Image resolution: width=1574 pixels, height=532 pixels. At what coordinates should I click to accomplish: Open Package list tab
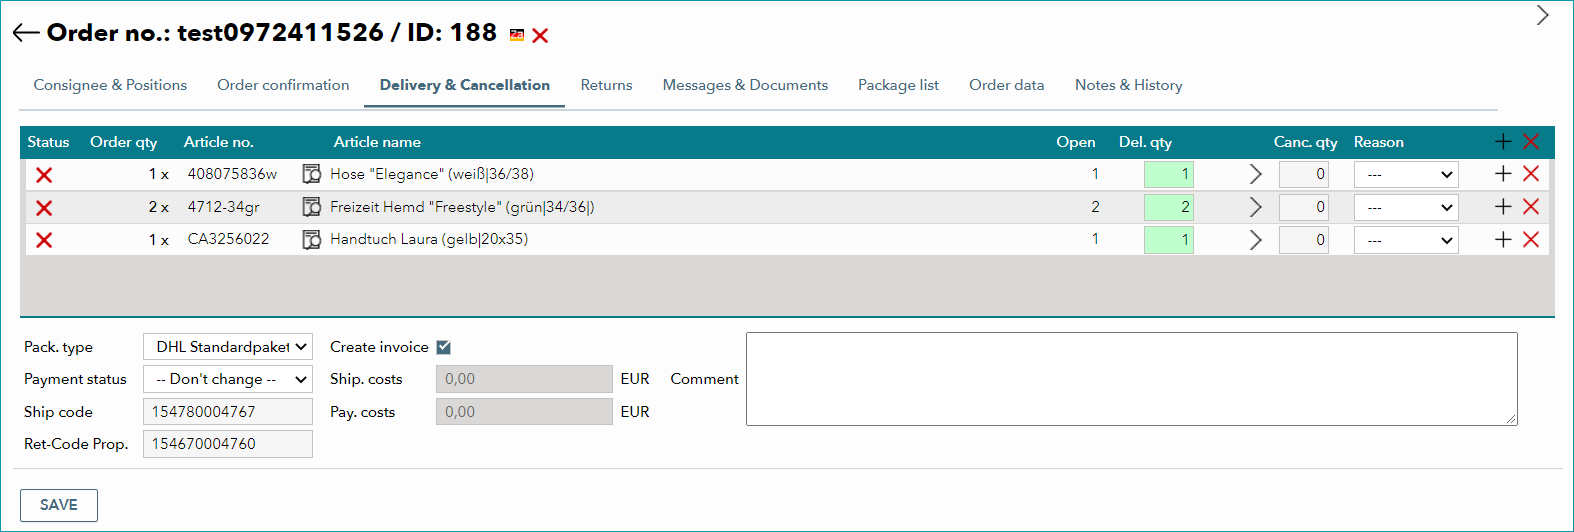pos(898,85)
